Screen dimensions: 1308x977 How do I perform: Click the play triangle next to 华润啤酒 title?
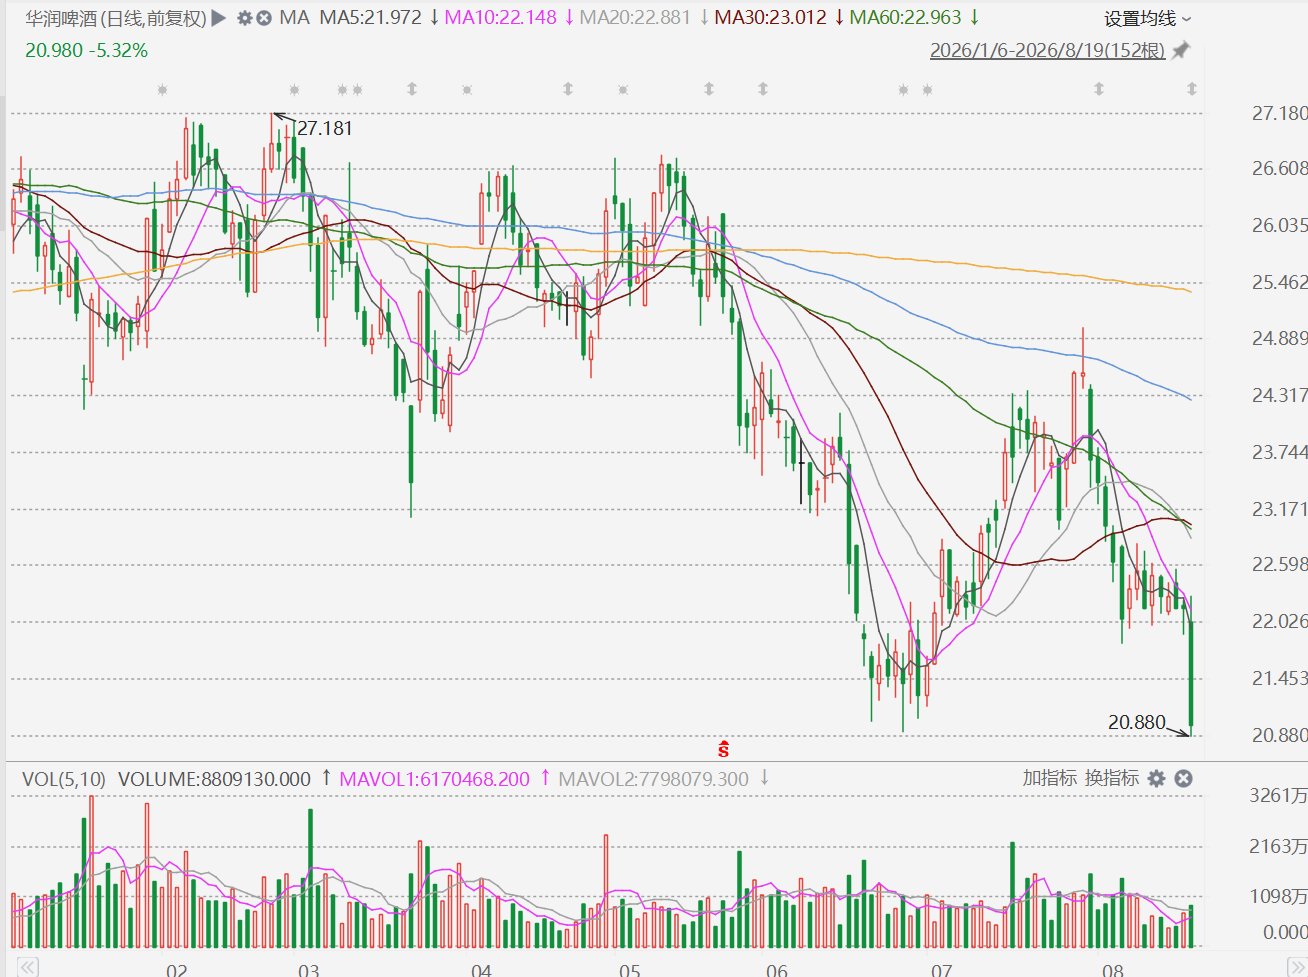coord(219,18)
